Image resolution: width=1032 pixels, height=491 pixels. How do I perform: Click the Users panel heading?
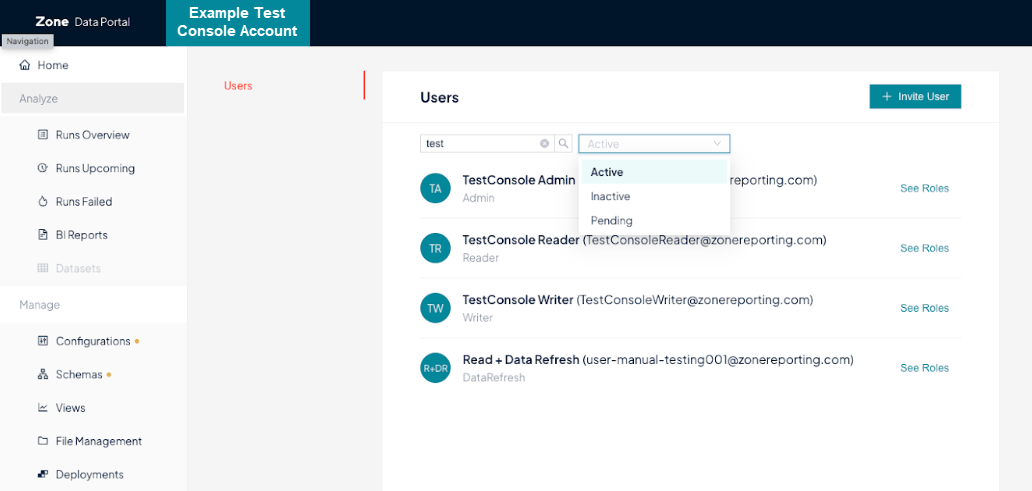[440, 97]
